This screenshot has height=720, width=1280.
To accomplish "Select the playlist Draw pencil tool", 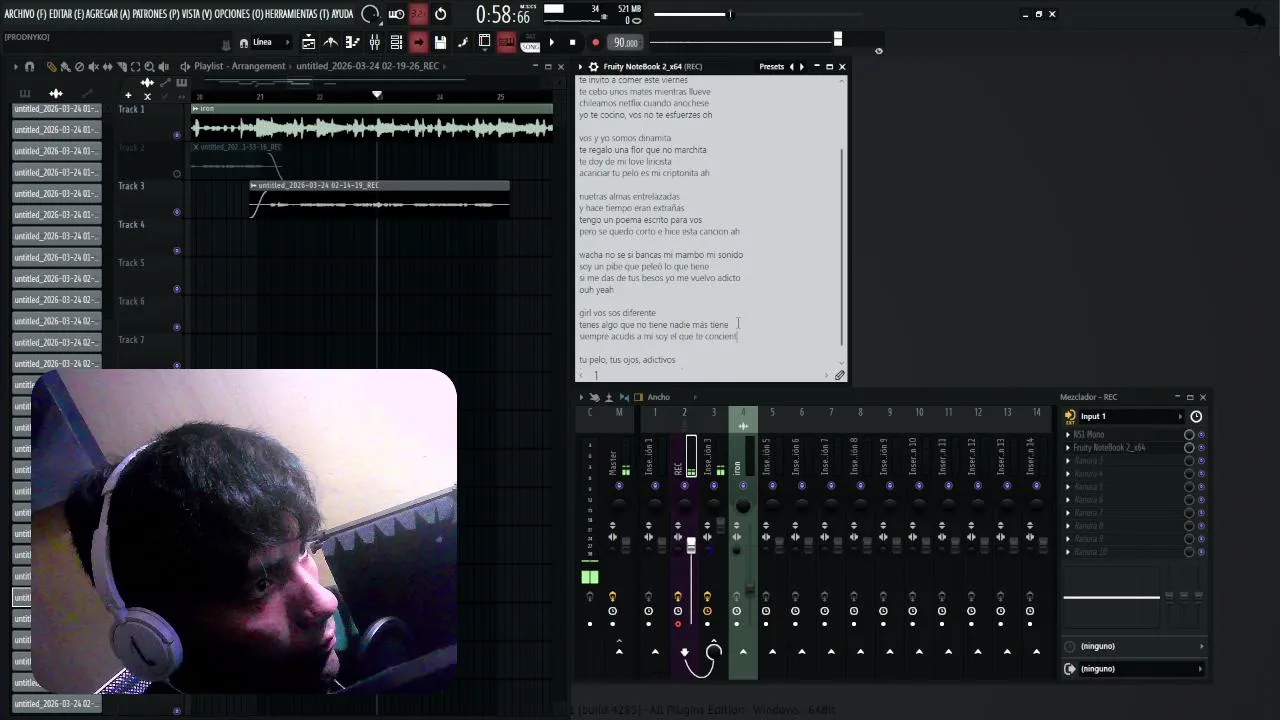I will 51,66.
